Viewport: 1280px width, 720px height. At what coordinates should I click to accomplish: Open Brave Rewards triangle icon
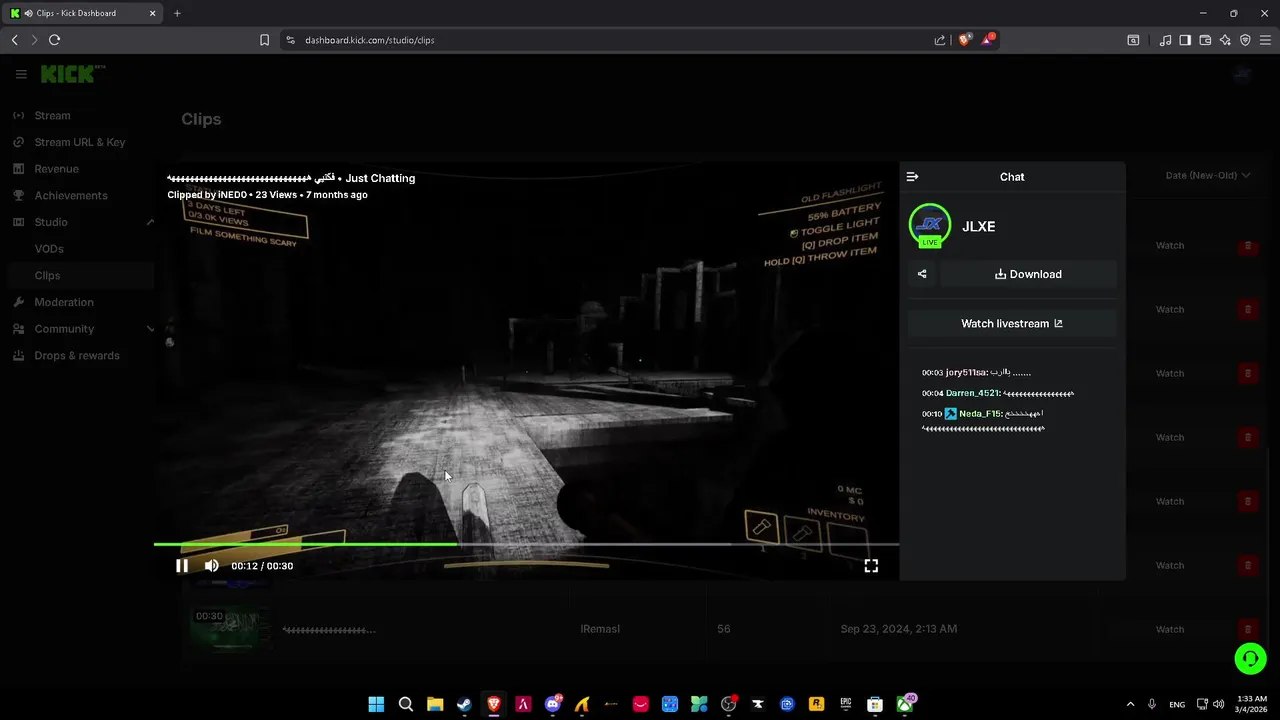(988, 40)
